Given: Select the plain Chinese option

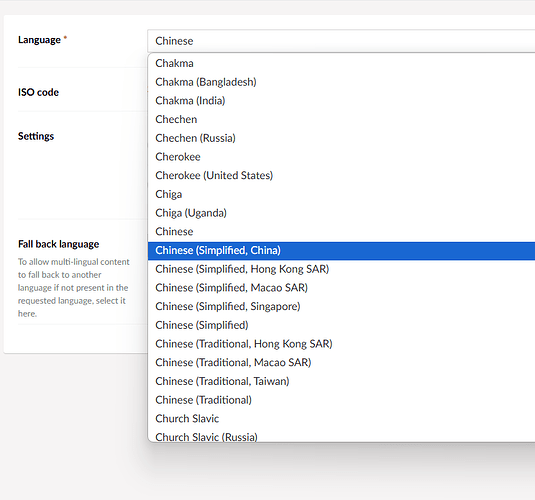Looking at the screenshot, I should coord(341,232).
